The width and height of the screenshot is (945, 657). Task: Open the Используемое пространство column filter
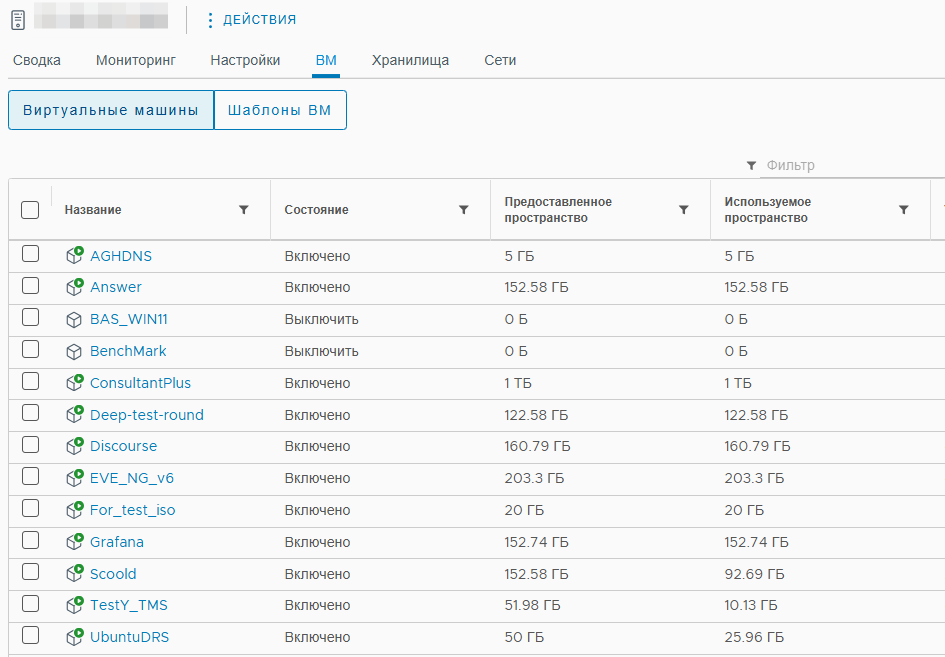point(903,210)
